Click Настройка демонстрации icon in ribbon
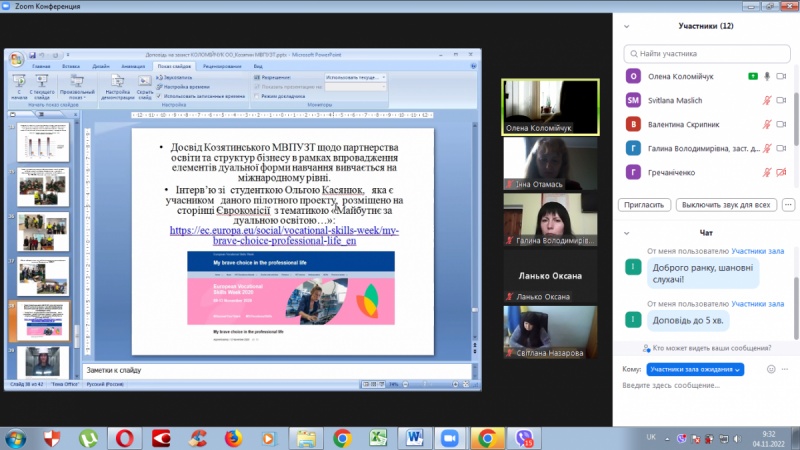The height and width of the screenshot is (450, 800). (118, 82)
